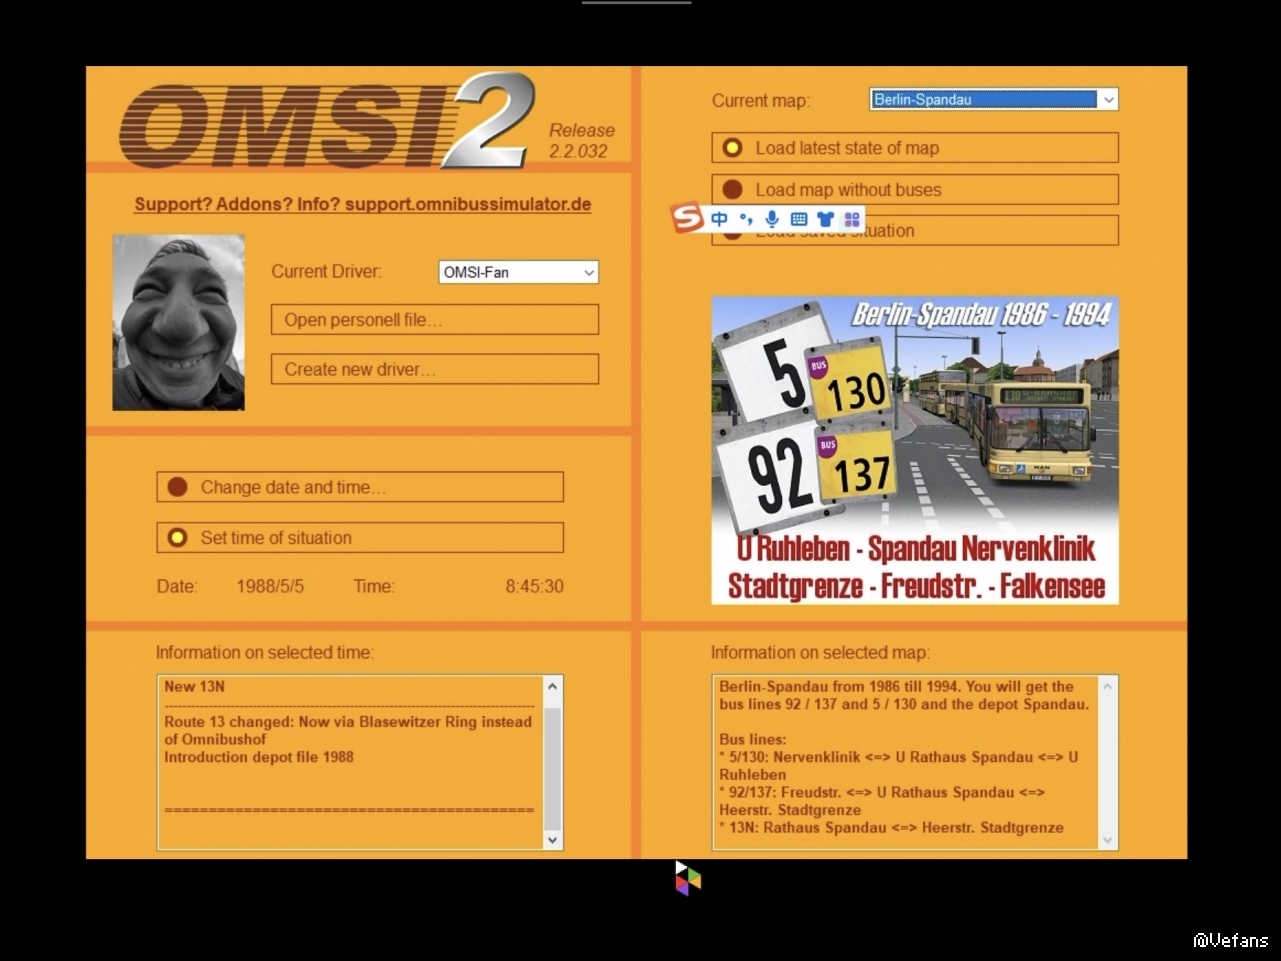Viewport: 1281px width, 961px height.
Task: Click the date value 1988/5/5
Action: (270, 587)
